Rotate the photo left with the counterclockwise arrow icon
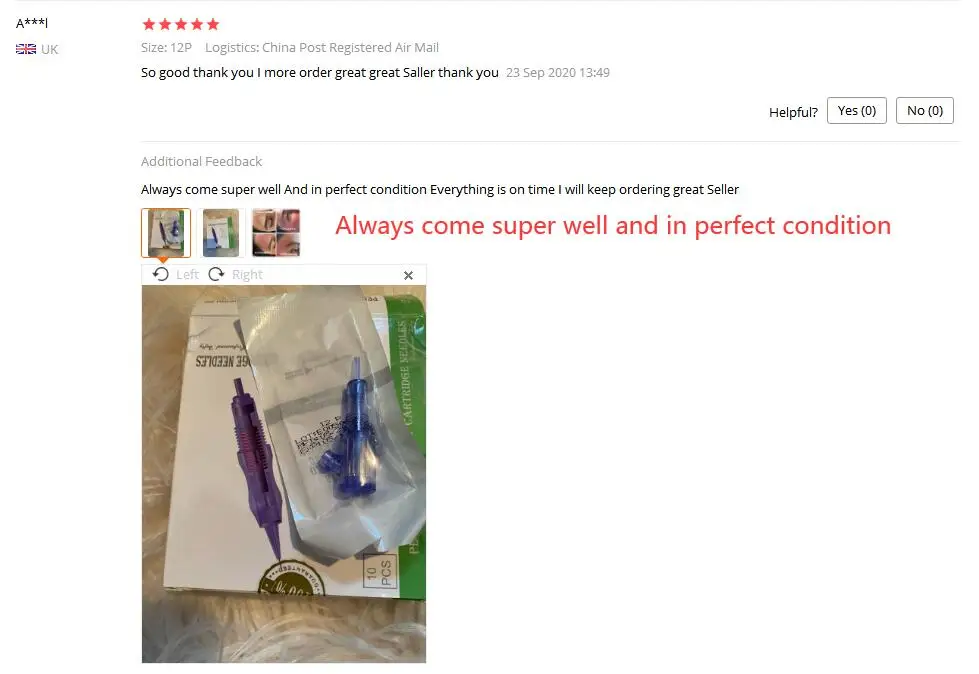The height and width of the screenshot is (674, 979). click(x=161, y=275)
